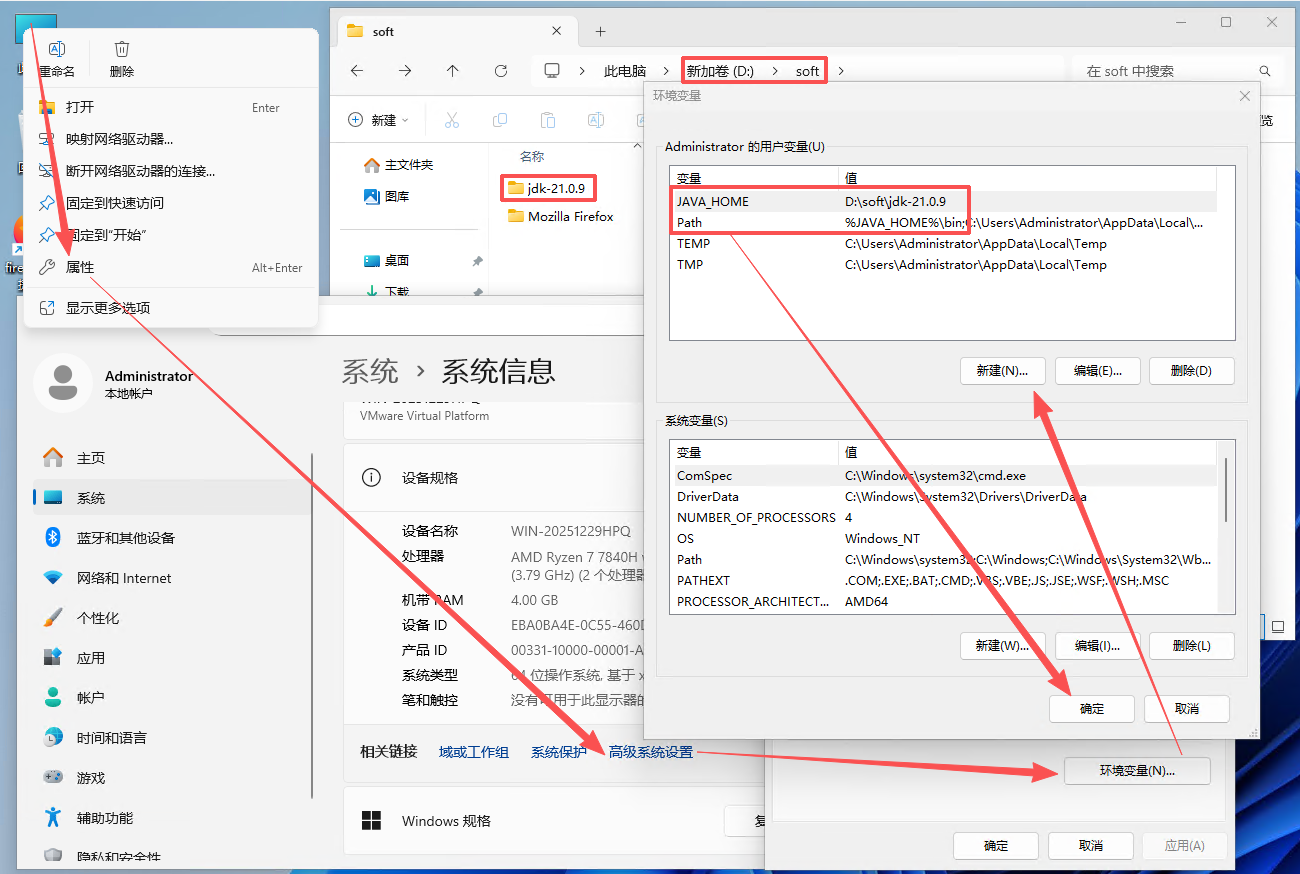1300x874 pixels.
Task: Click the Rename icon in context menu
Action: [57, 50]
